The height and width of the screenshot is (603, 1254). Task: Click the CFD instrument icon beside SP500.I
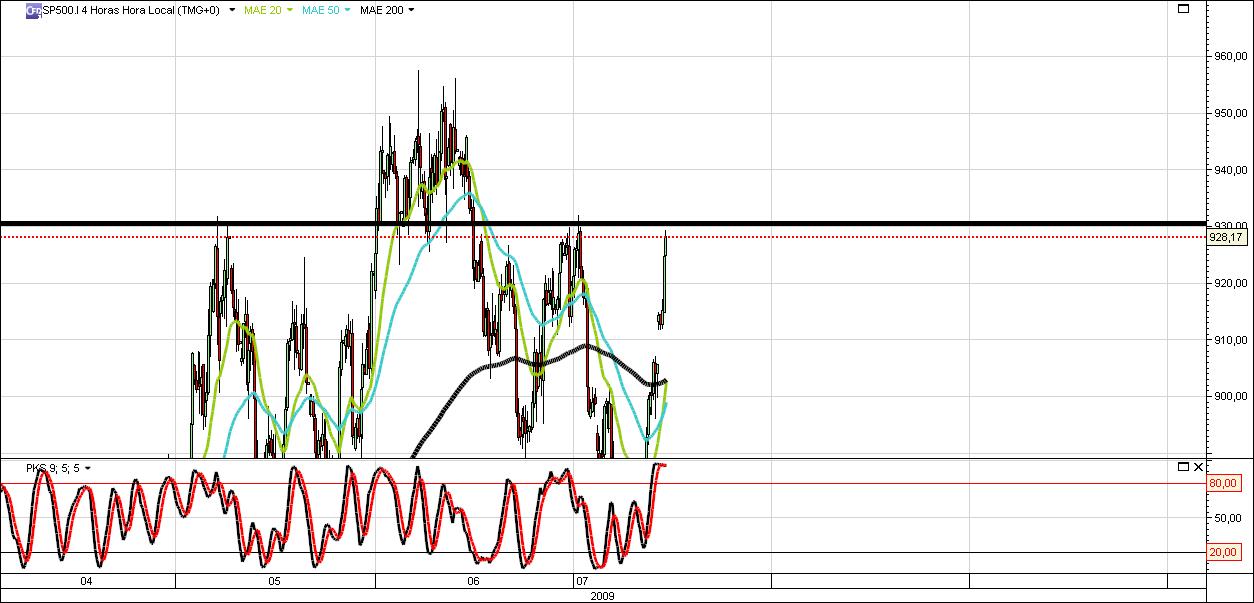click(x=33, y=10)
